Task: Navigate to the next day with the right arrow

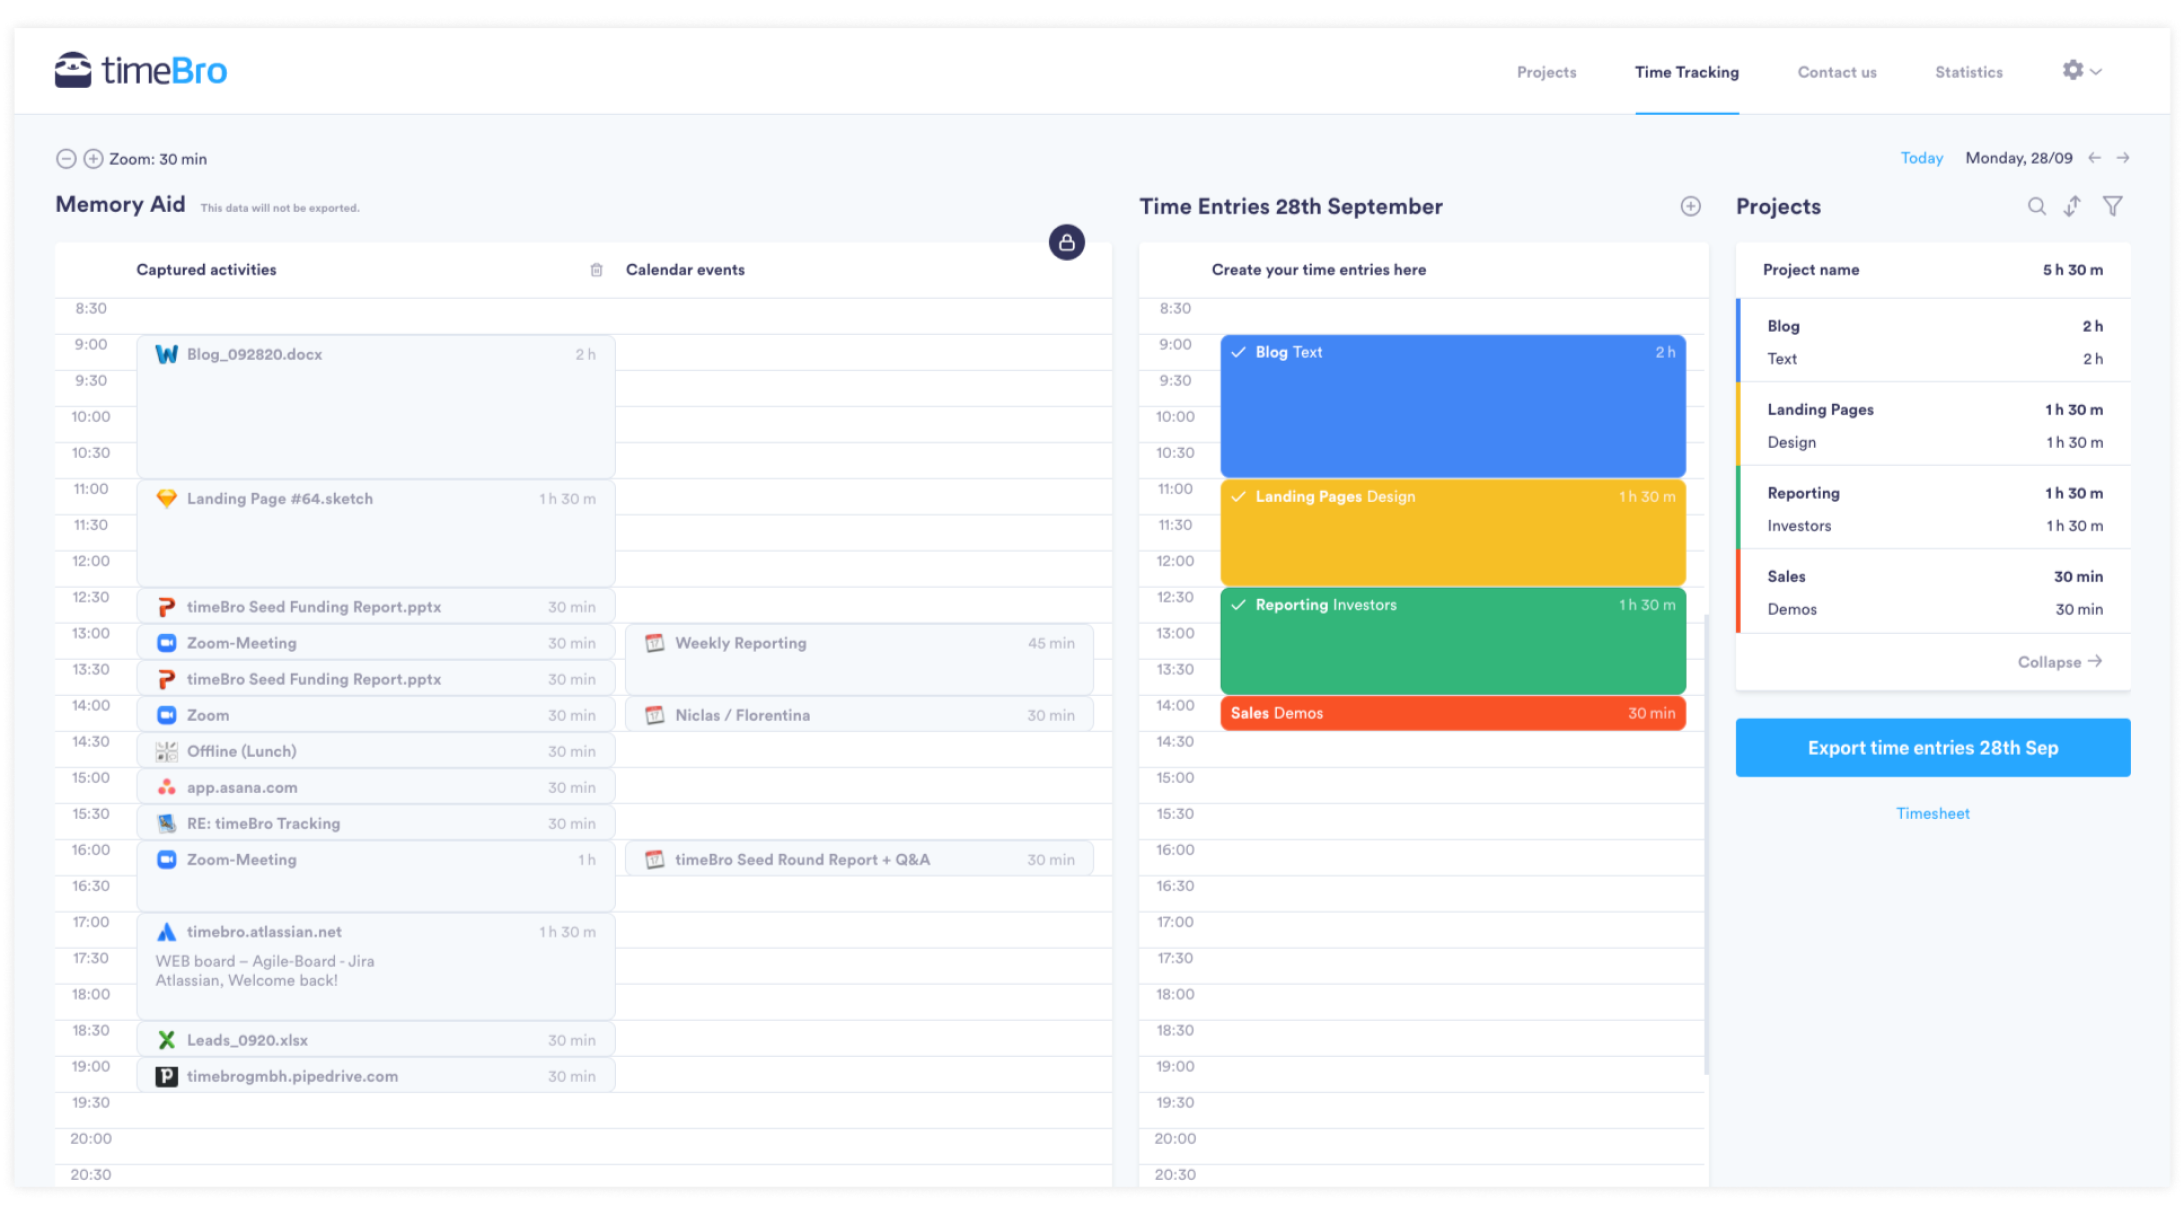Action: click(2125, 157)
